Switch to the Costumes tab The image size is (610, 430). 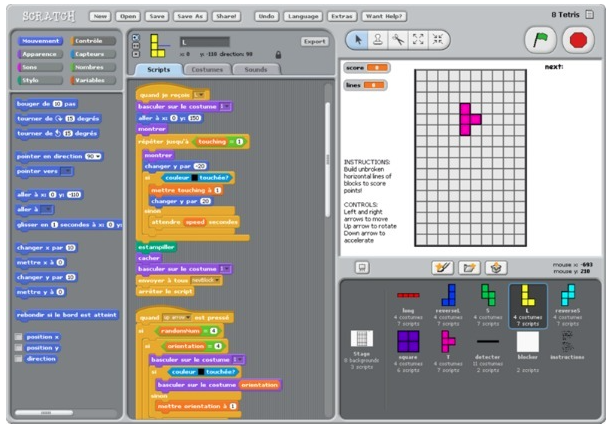tap(207, 70)
